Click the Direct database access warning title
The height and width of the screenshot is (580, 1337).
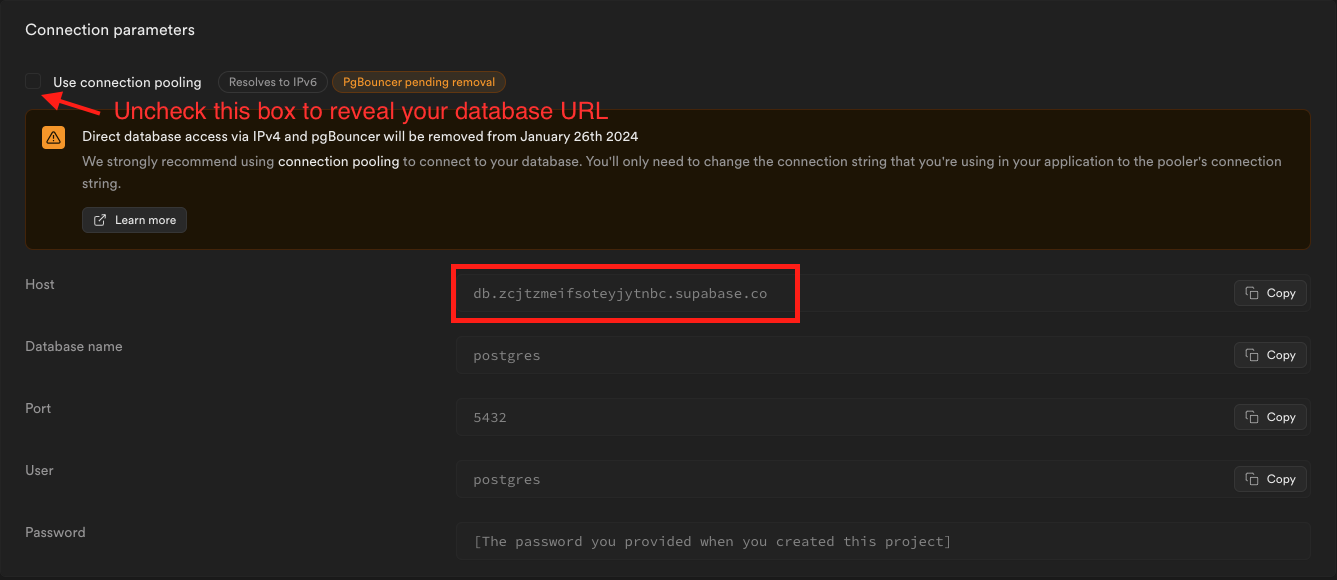pyautogui.click(x=360, y=136)
